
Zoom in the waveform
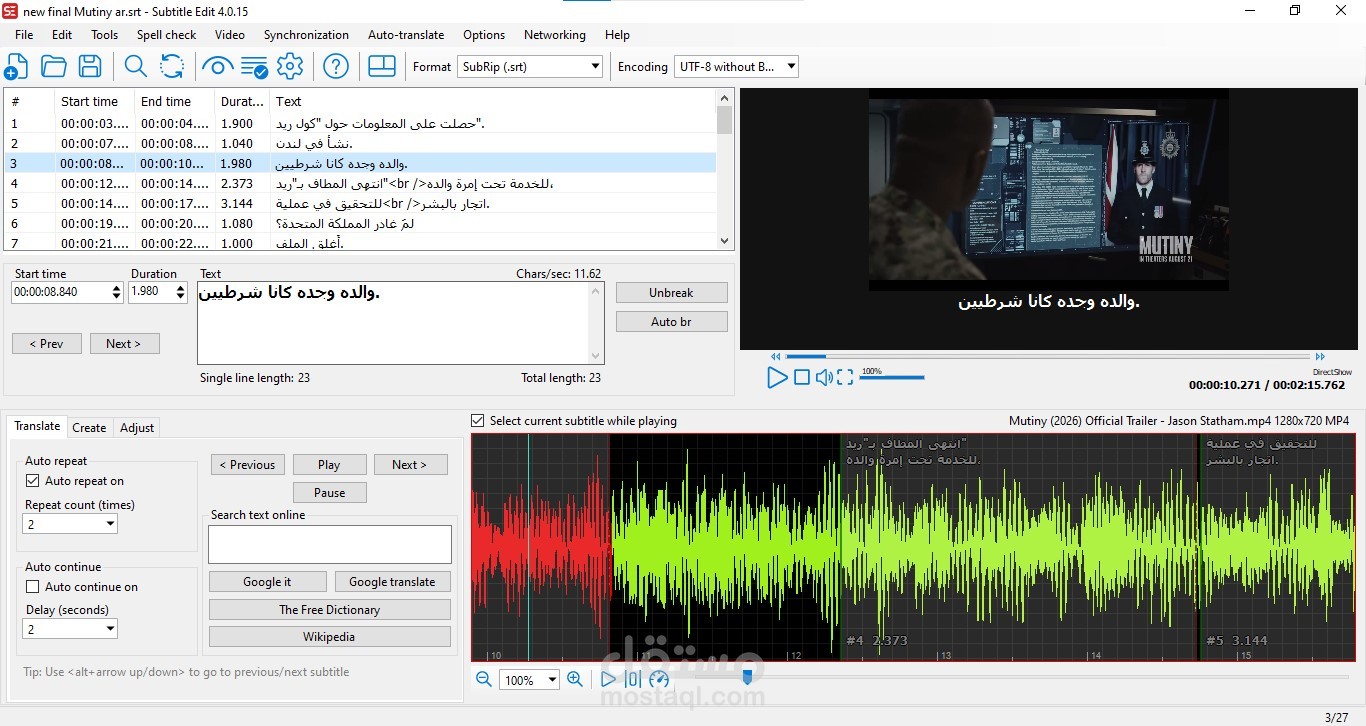click(x=575, y=679)
